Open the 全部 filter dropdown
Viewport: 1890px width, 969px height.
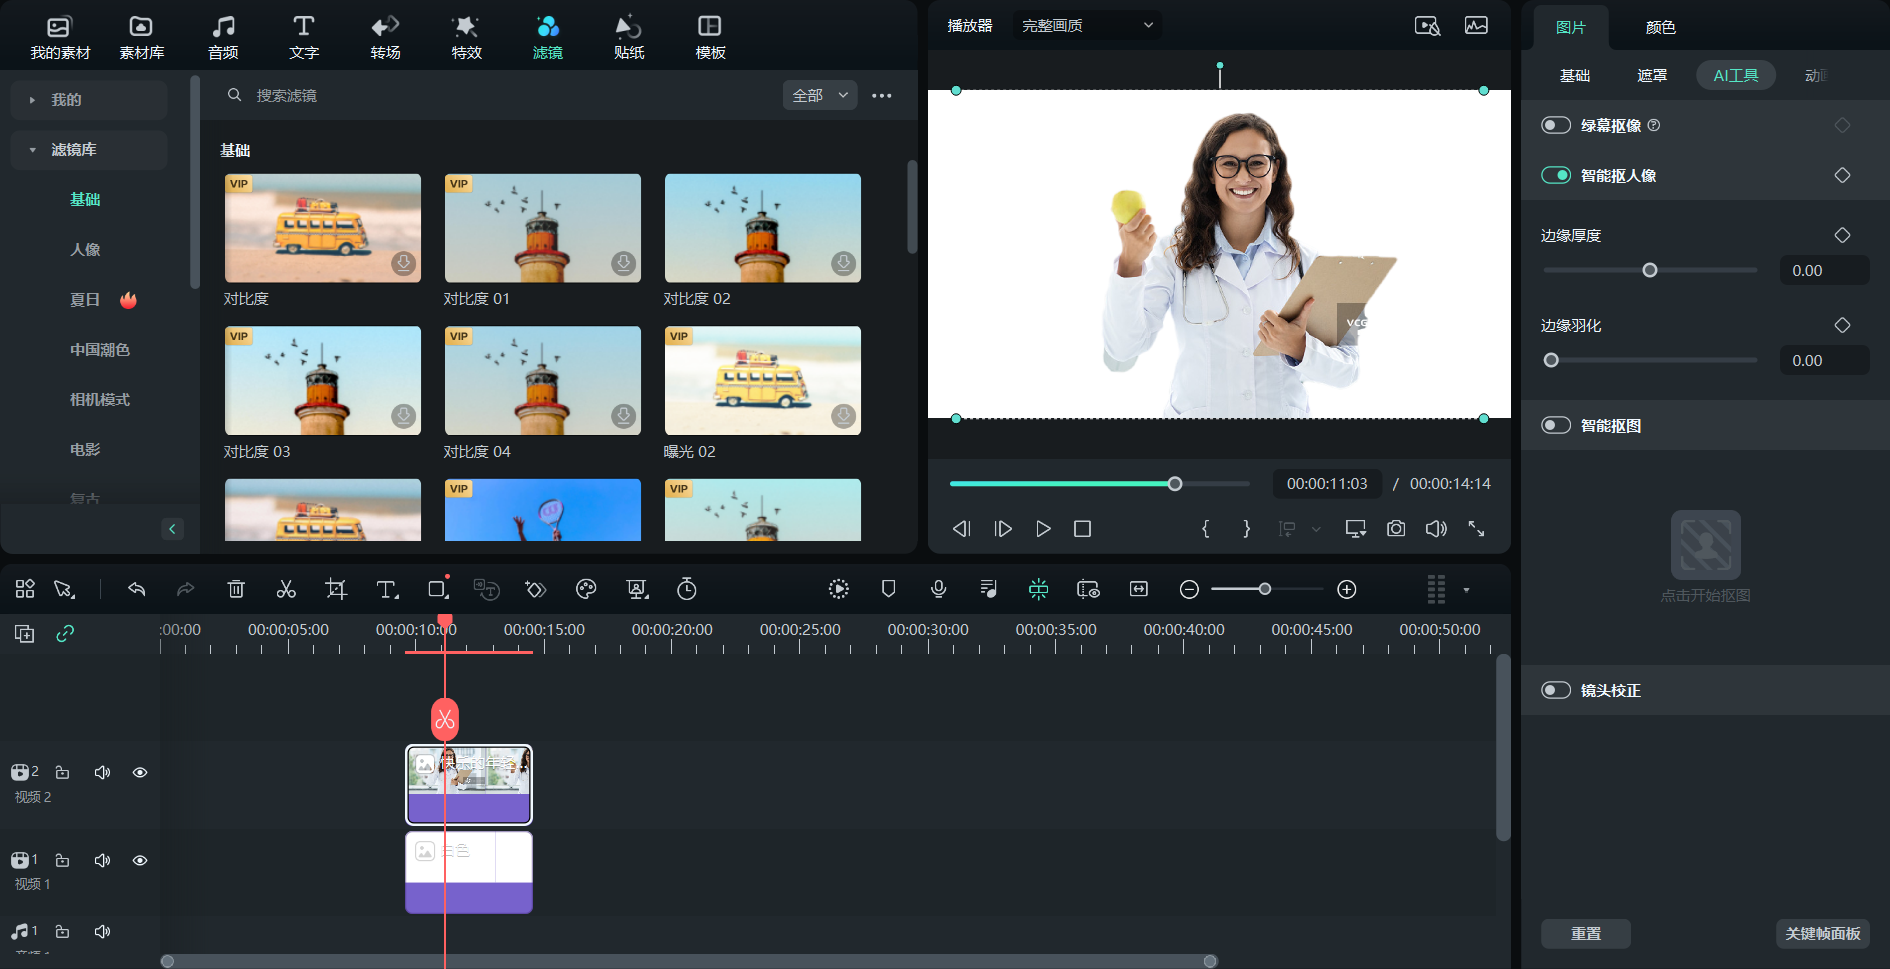tap(820, 95)
